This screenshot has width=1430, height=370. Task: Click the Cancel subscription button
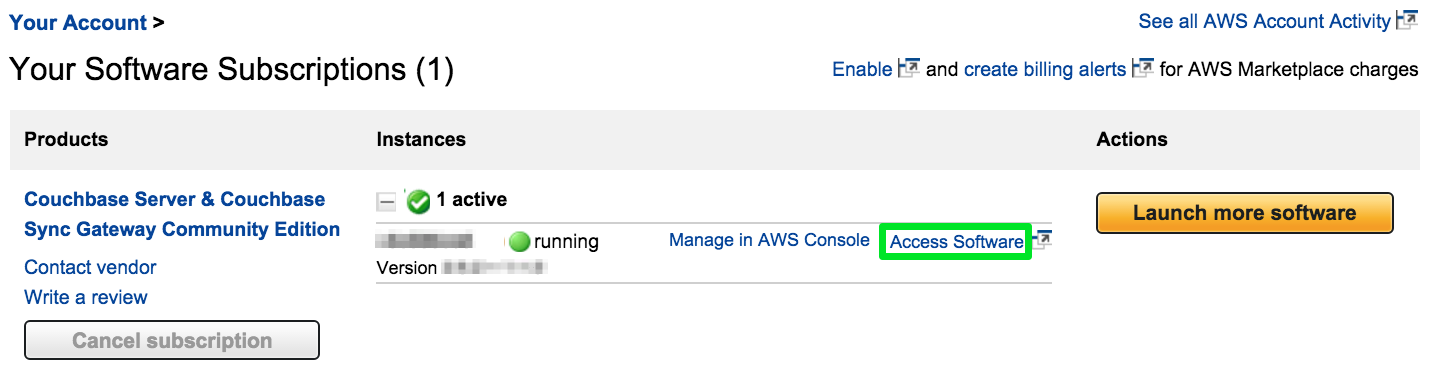pos(172,340)
